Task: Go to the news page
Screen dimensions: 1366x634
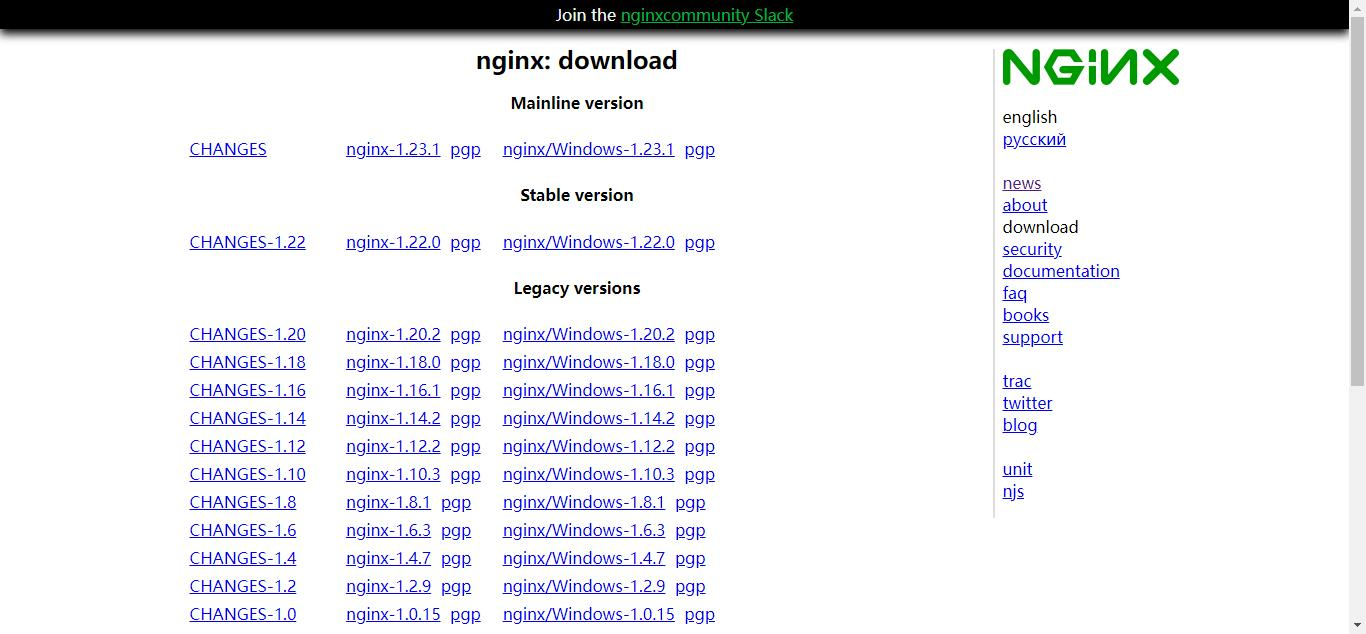Action: (1022, 183)
